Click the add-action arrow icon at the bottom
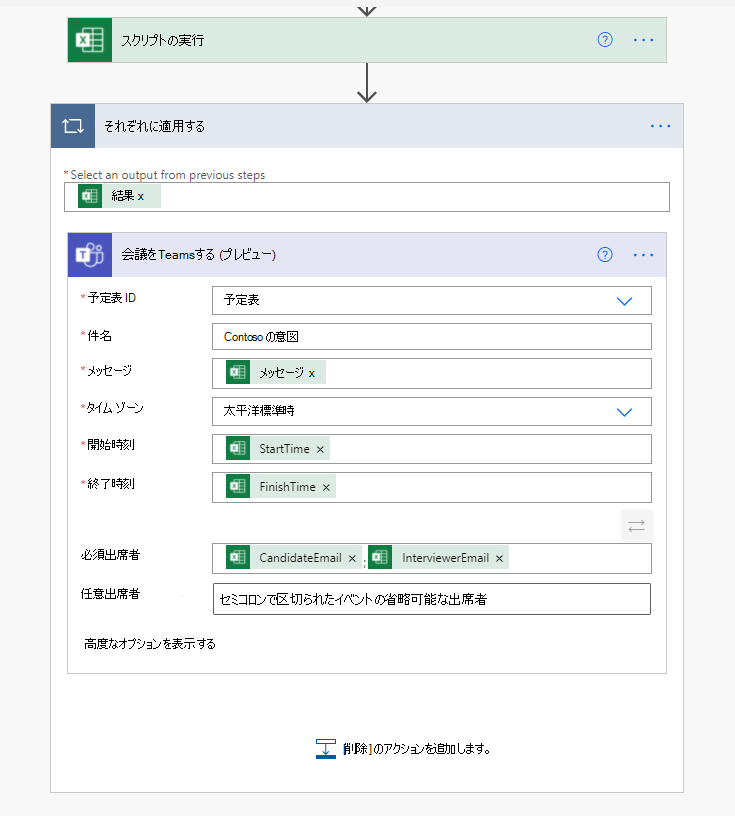The width and height of the screenshot is (735, 816). pos(325,747)
